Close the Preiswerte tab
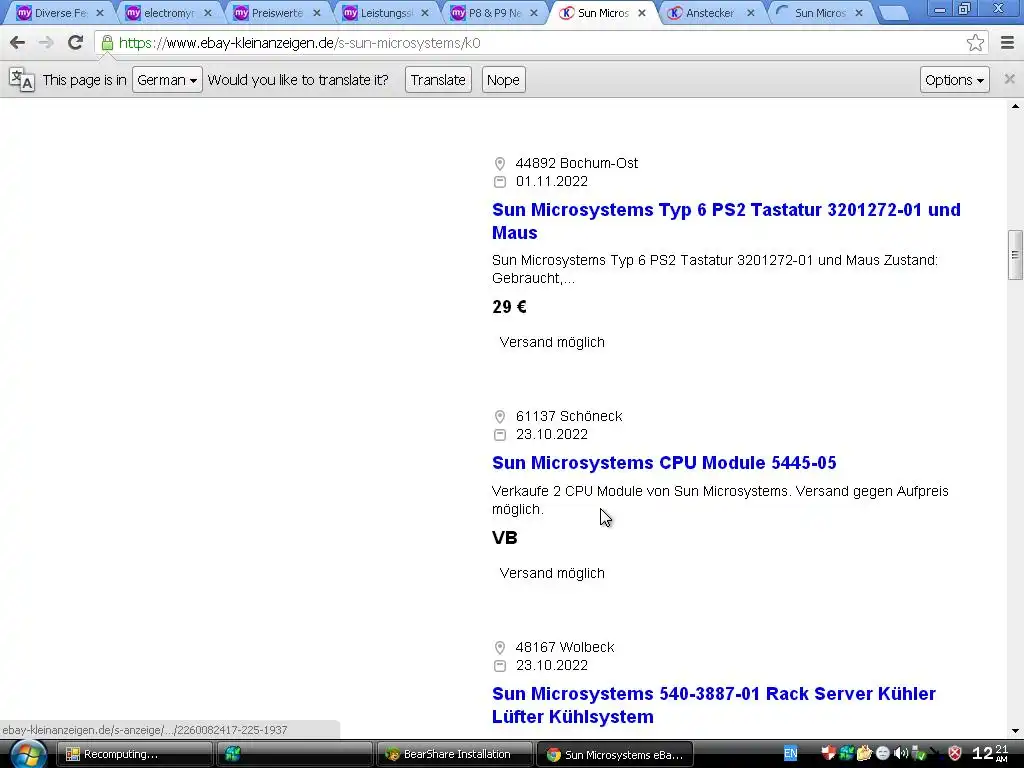Image resolution: width=1024 pixels, height=768 pixels. click(x=316, y=13)
